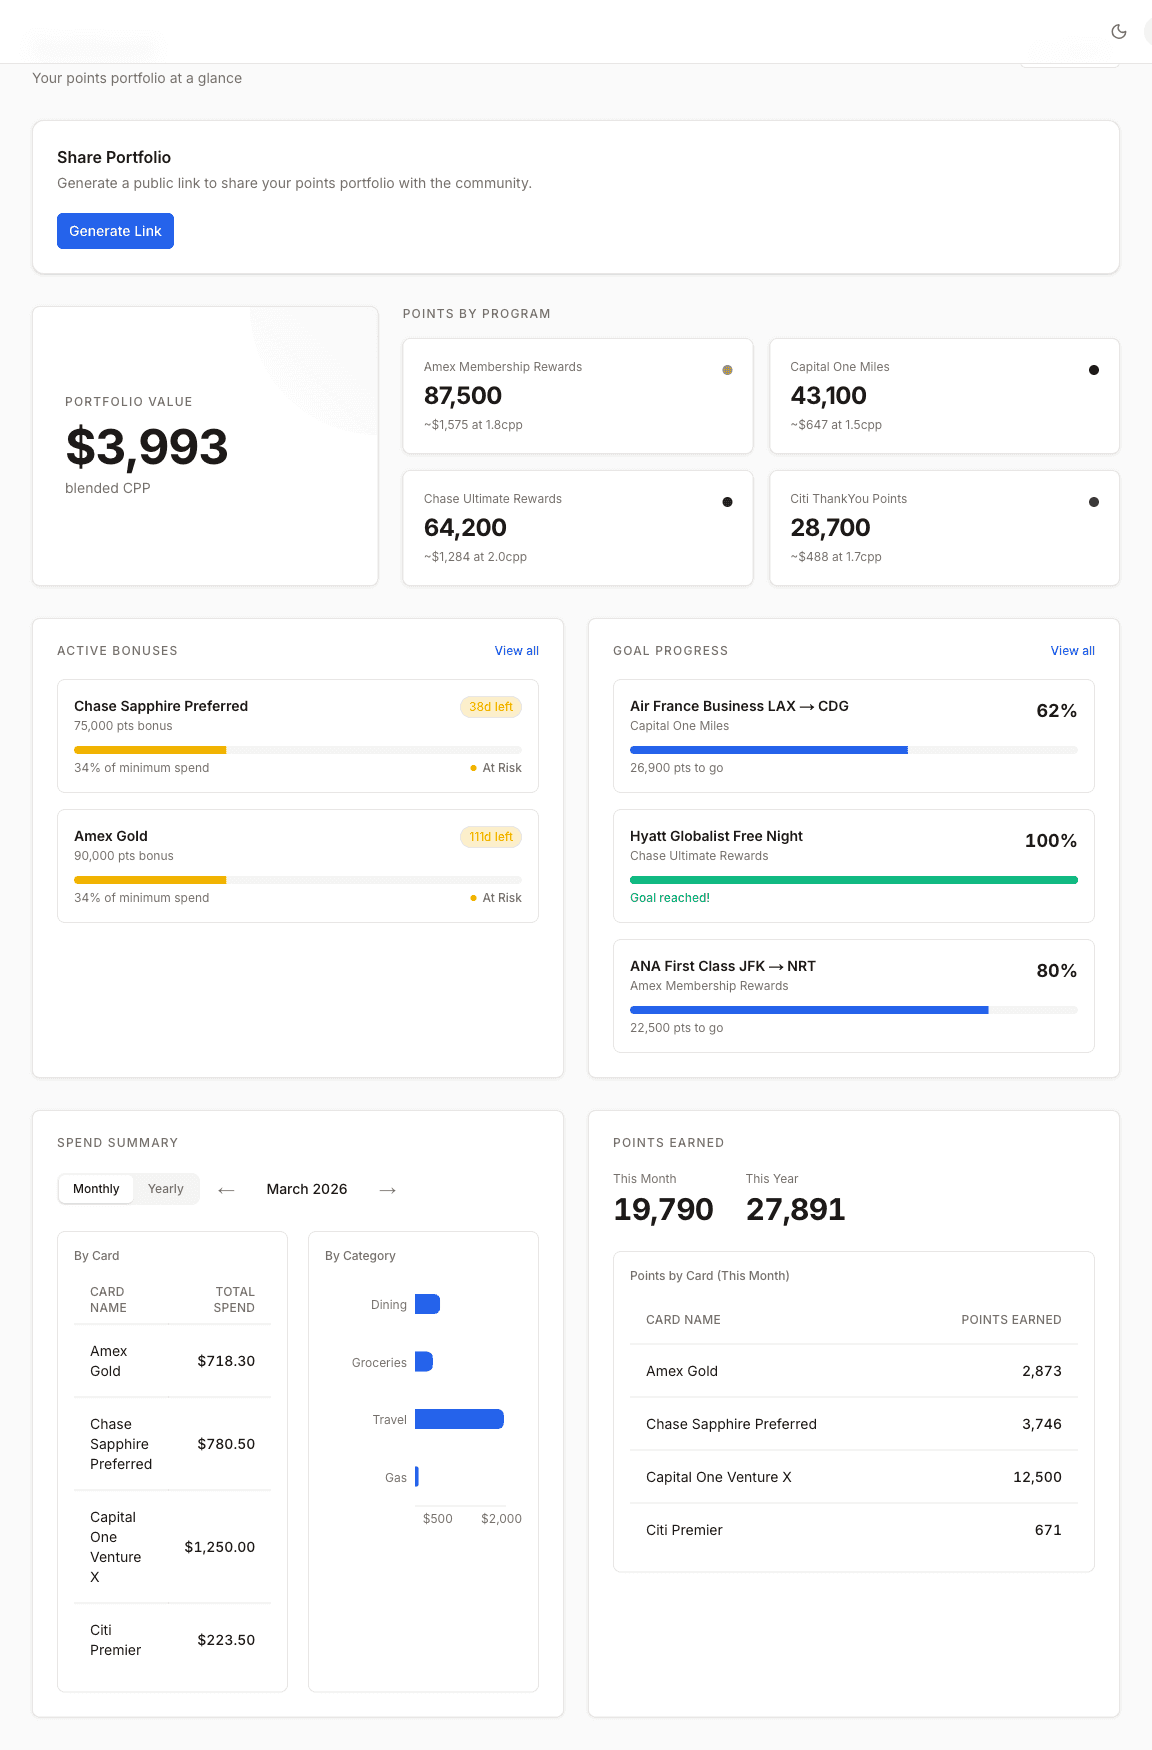The height and width of the screenshot is (1750, 1152).
Task: Click the Goal reached! label
Action: pos(670,898)
